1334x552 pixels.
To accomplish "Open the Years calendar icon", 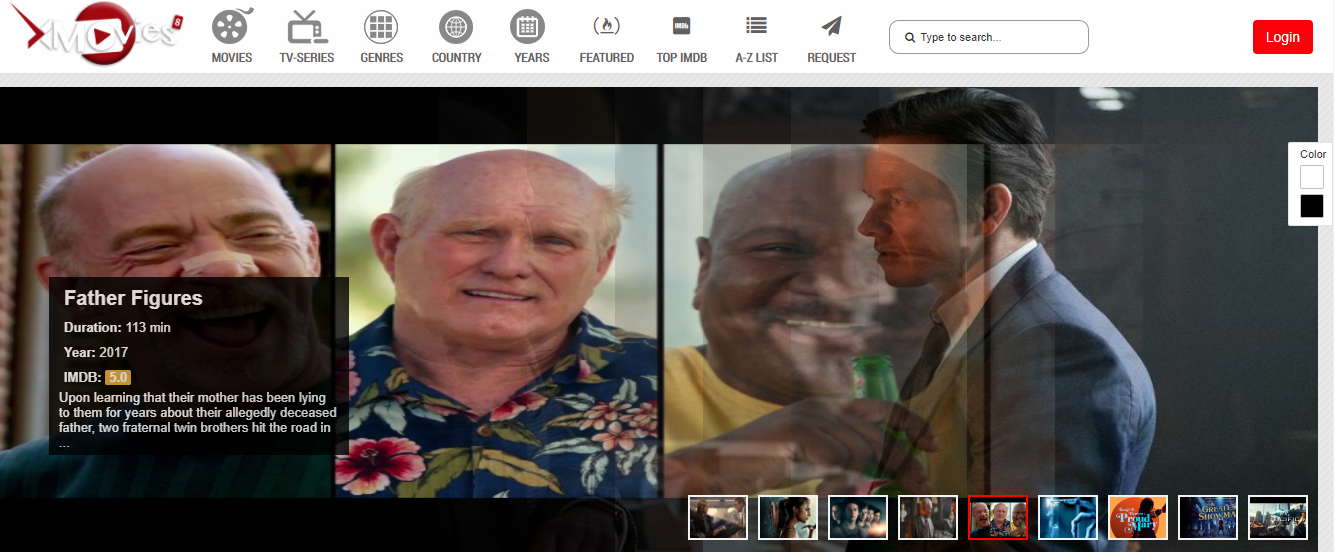I will 527,27.
